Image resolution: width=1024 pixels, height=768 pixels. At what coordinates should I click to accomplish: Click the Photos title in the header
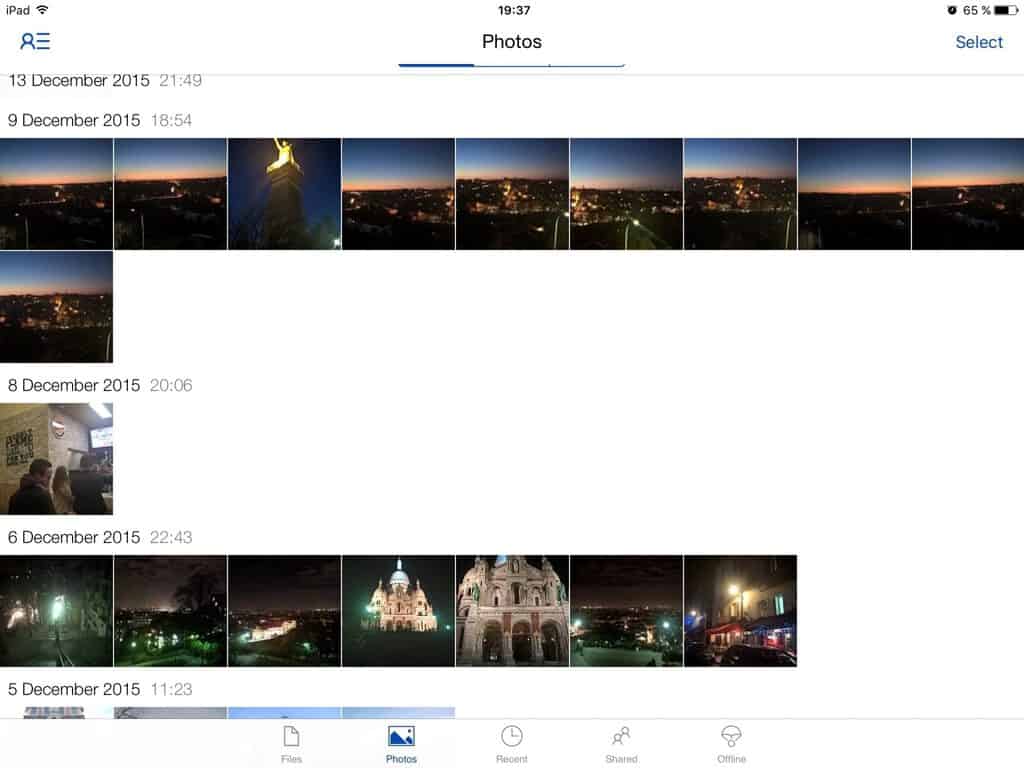512,42
